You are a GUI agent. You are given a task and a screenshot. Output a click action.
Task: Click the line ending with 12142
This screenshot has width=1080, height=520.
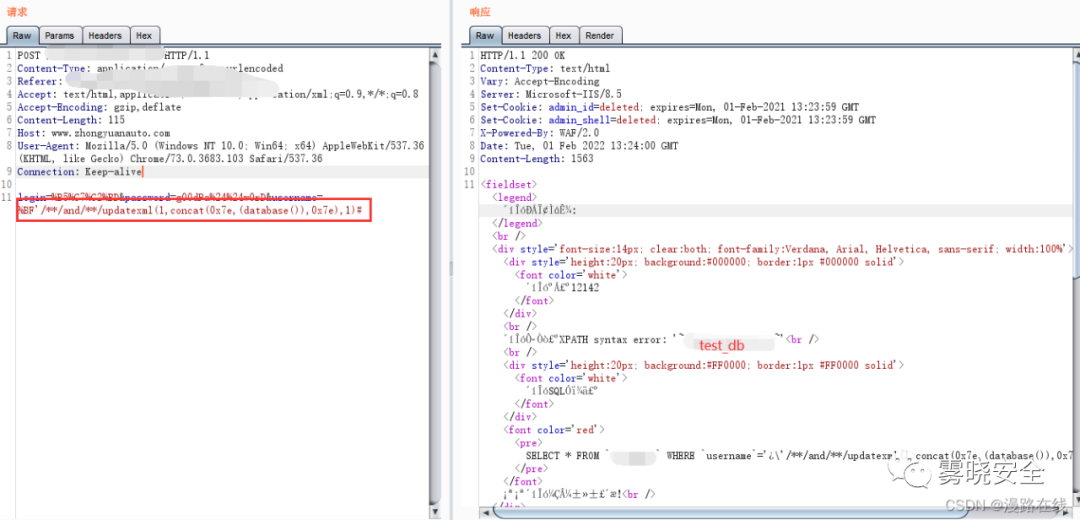pos(563,288)
